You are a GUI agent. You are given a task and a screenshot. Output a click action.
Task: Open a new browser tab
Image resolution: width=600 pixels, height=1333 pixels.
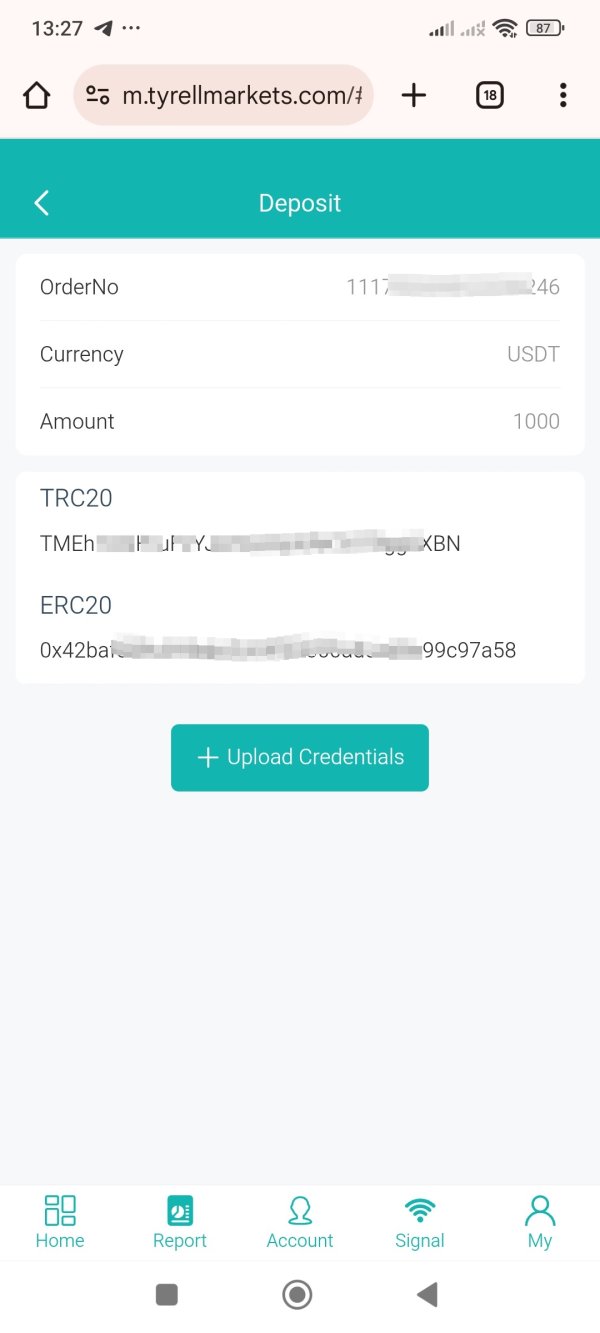click(413, 95)
